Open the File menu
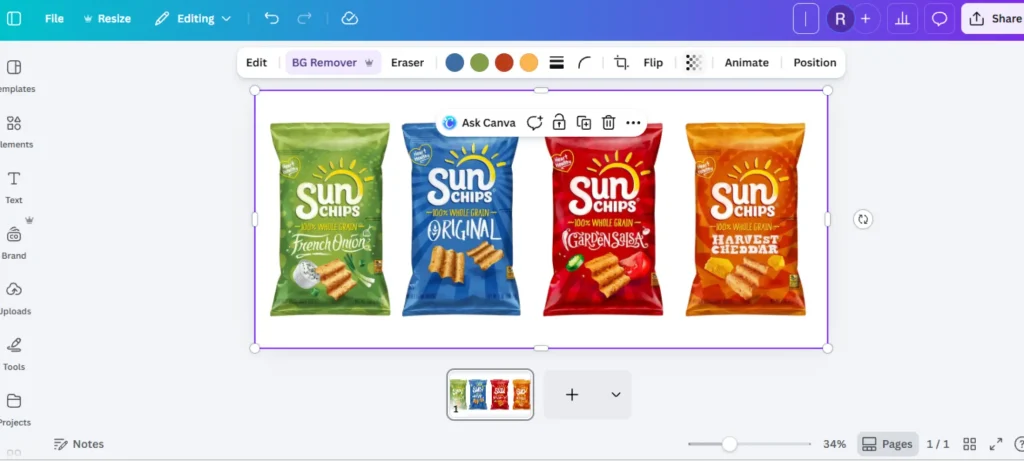1024x461 pixels. pyautogui.click(x=54, y=19)
